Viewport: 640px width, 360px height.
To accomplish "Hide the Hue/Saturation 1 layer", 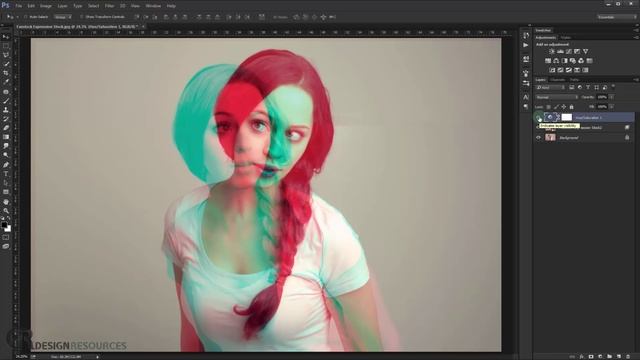I will tap(538, 118).
